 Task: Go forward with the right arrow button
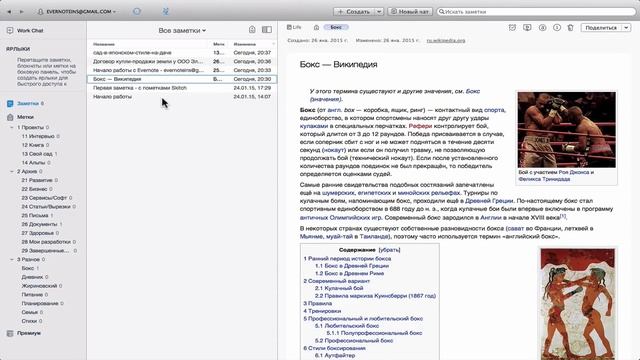pos(22,12)
